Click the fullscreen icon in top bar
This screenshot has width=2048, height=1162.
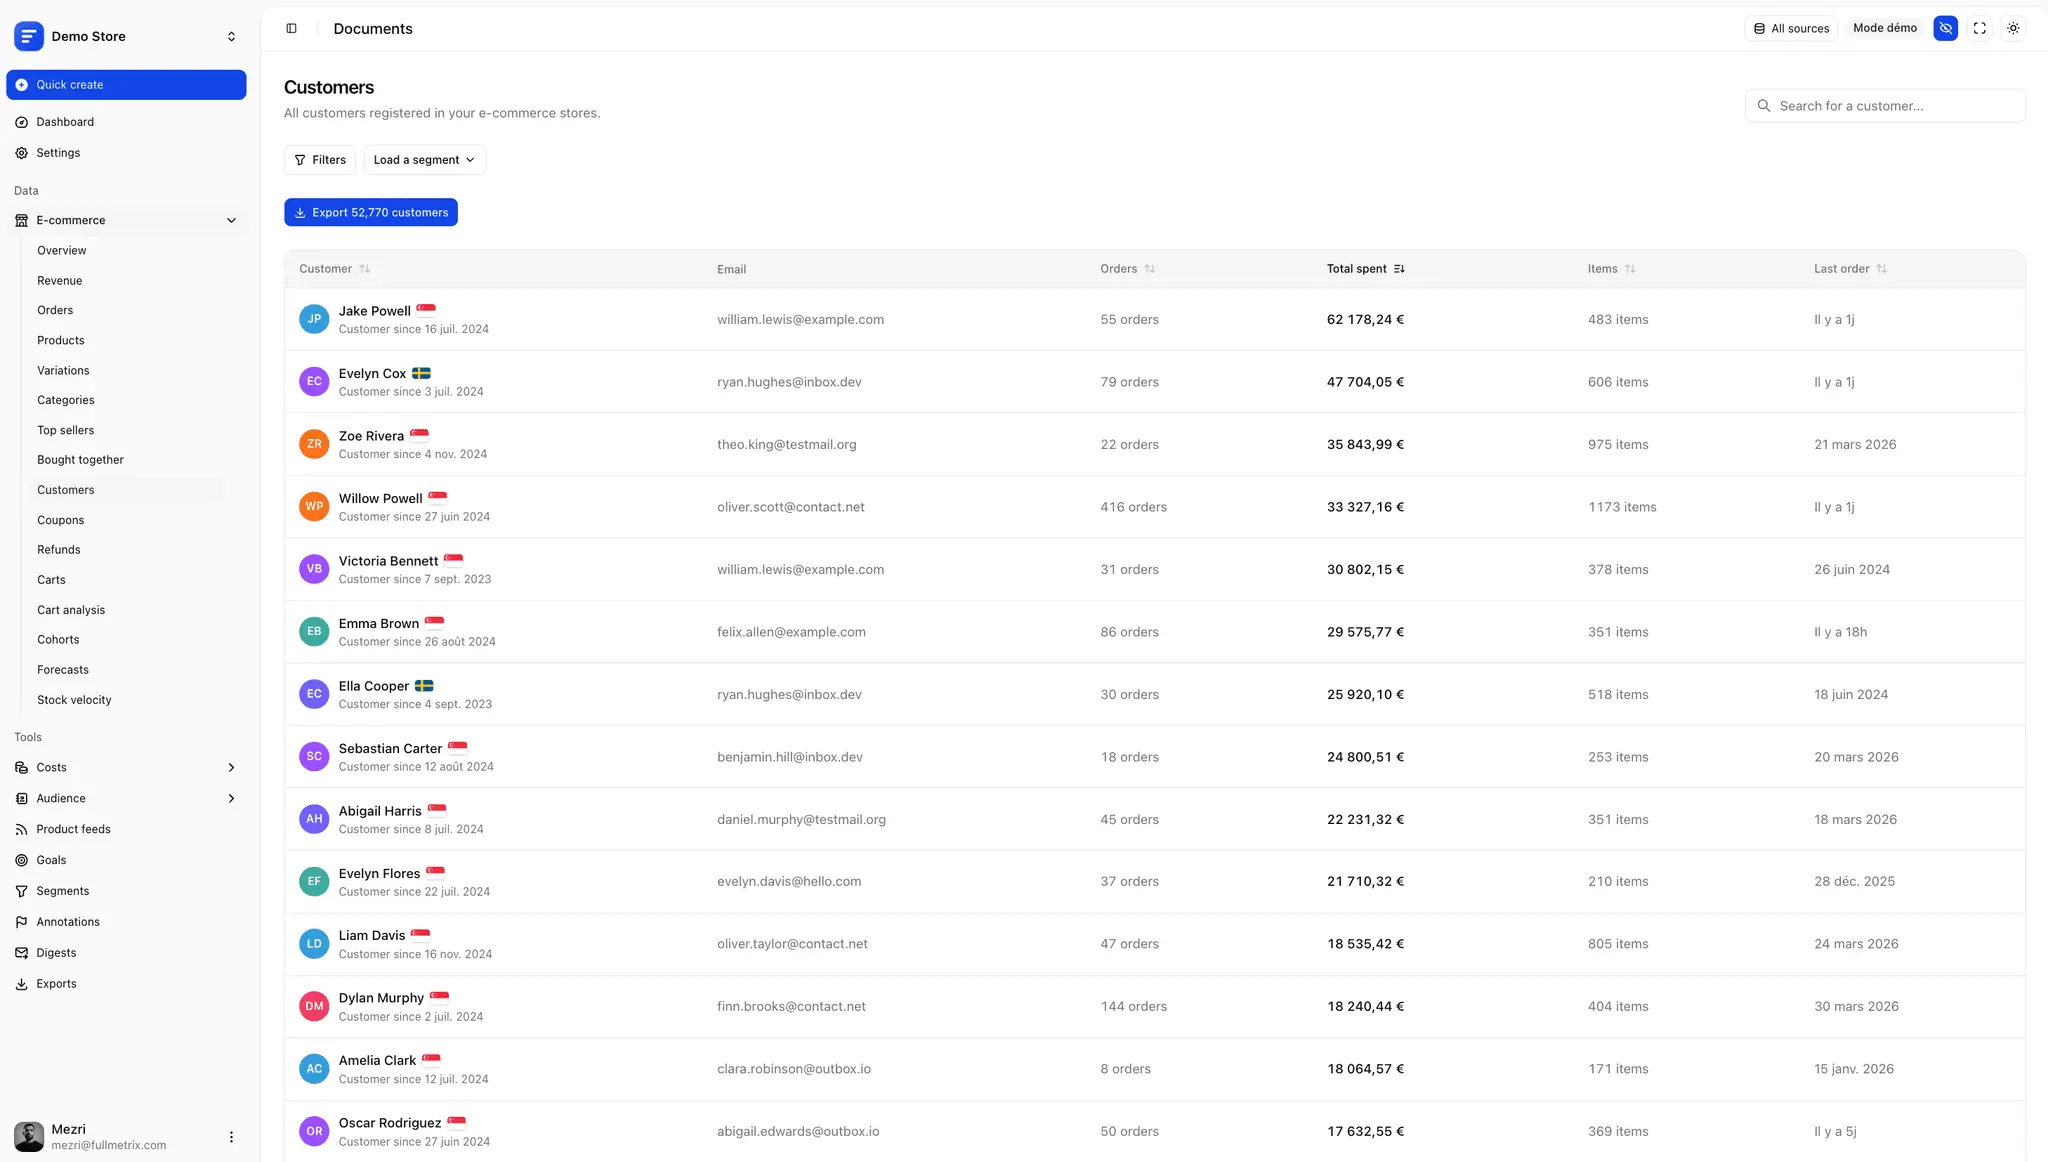tap(1979, 28)
